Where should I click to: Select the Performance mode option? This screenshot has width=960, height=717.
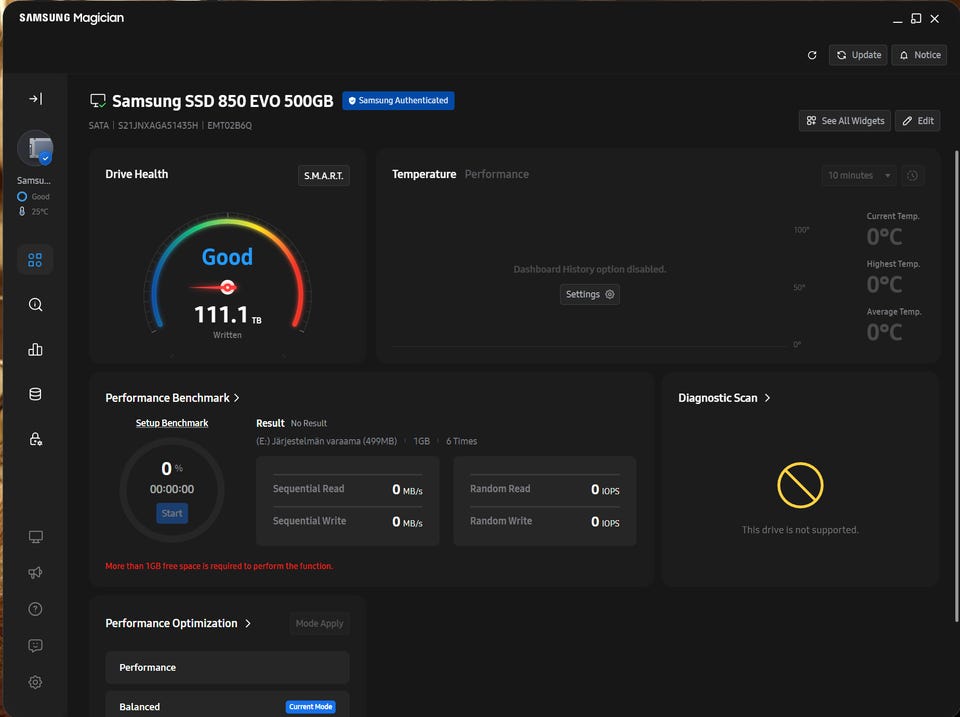click(227, 667)
